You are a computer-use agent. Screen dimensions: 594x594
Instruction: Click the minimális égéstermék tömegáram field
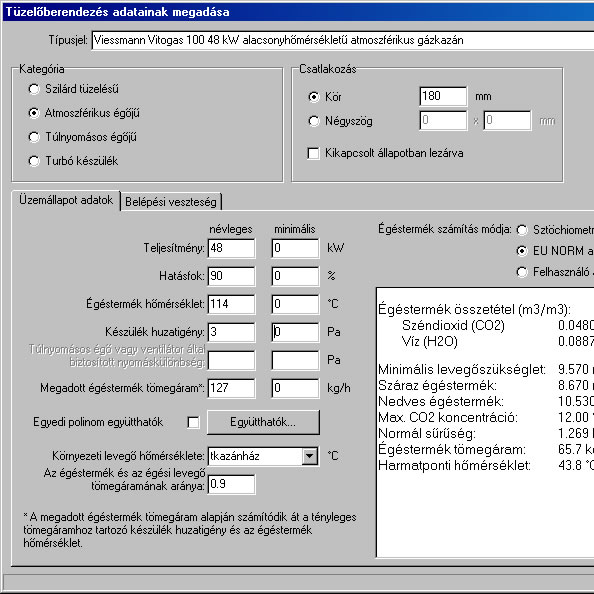coord(295,388)
